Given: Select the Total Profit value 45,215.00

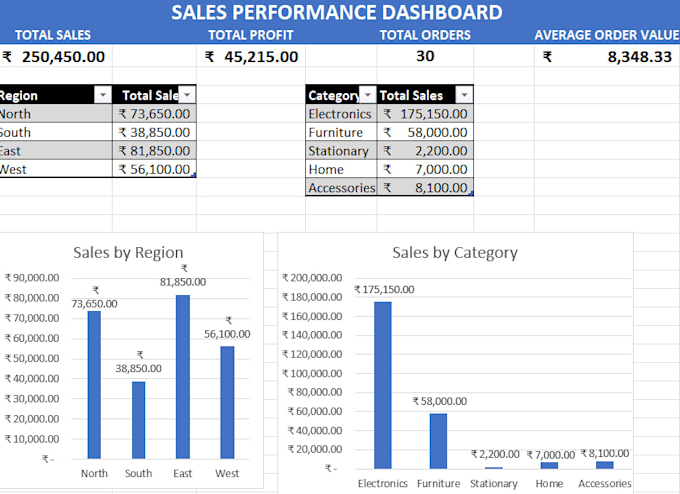Looking at the screenshot, I should click(x=251, y=57).
